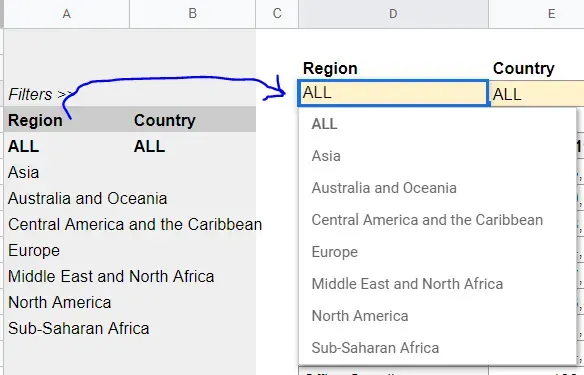Select column D header
This screenshot has width=584, height=375.
[393, 14]
